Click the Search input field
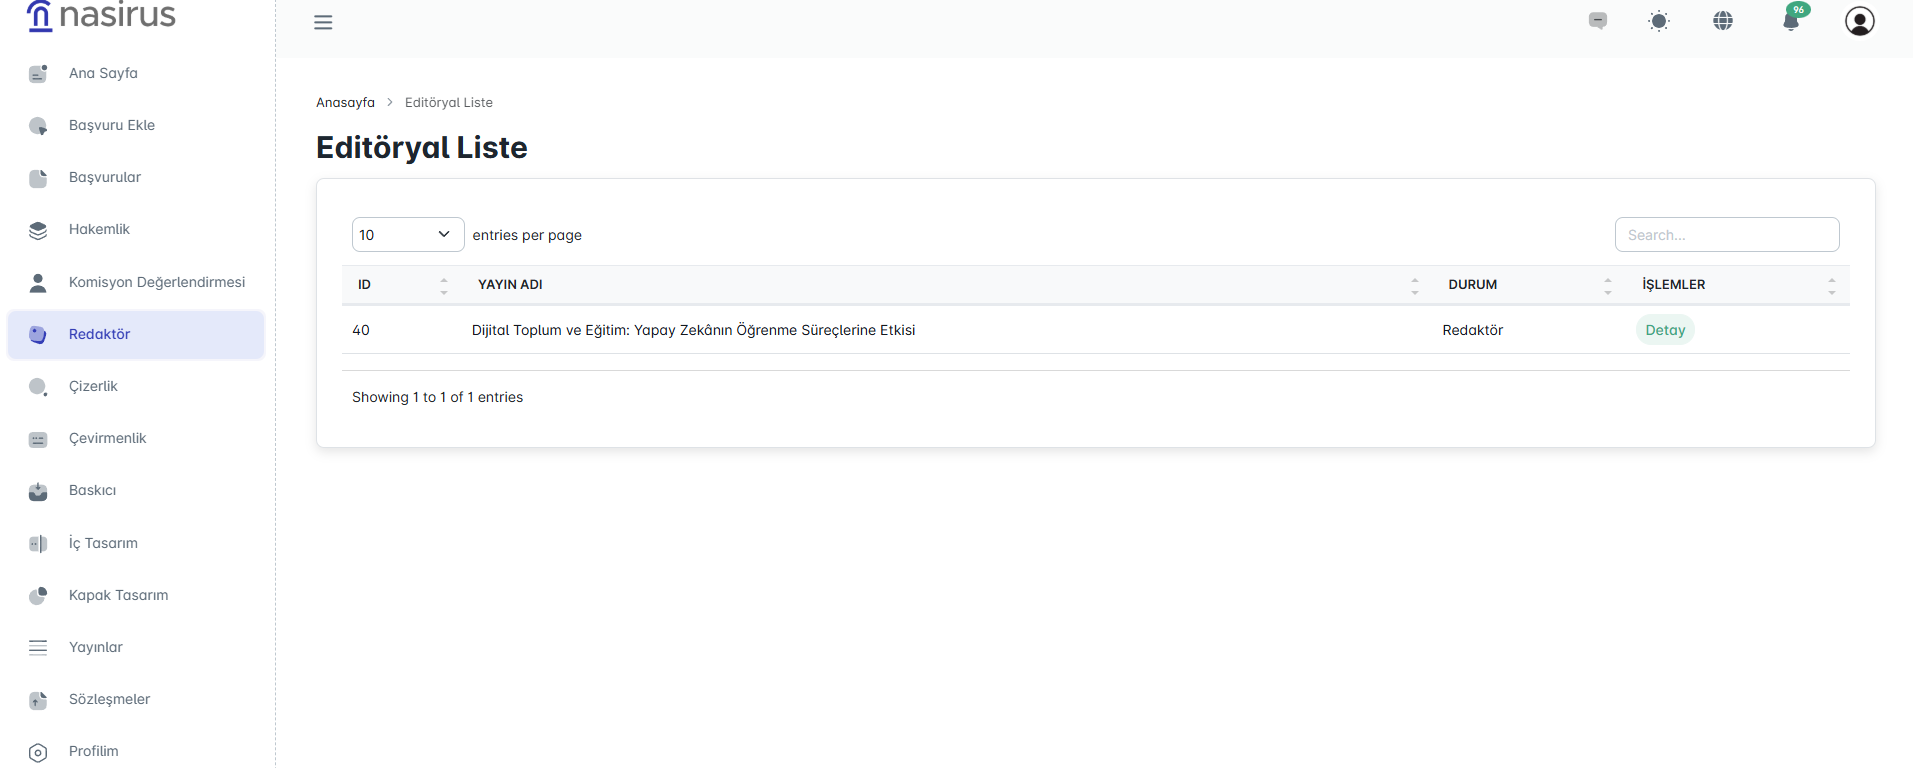This screenshot has width=1913, height=768. pyautogui.click(x=1726, y=234)
